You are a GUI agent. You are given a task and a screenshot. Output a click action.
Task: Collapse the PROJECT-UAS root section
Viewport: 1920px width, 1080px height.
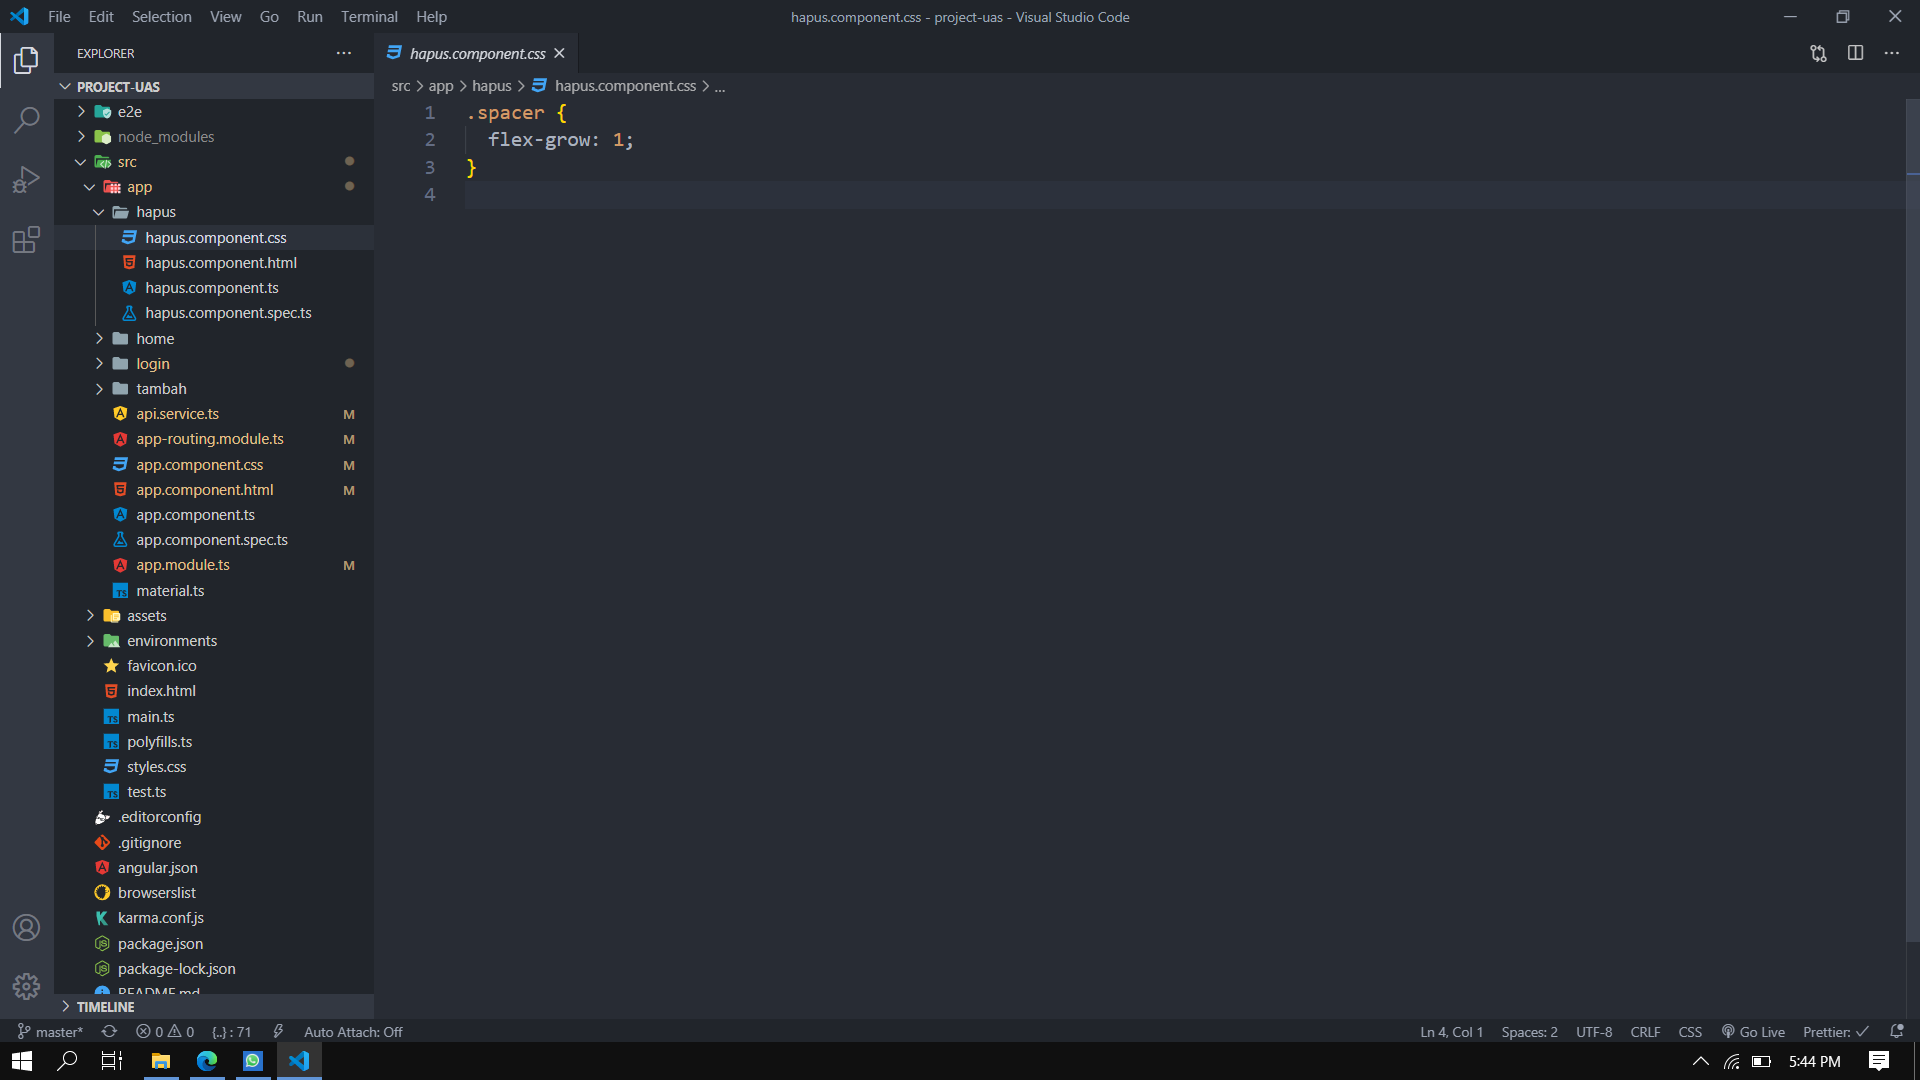[x=118, y=86]
